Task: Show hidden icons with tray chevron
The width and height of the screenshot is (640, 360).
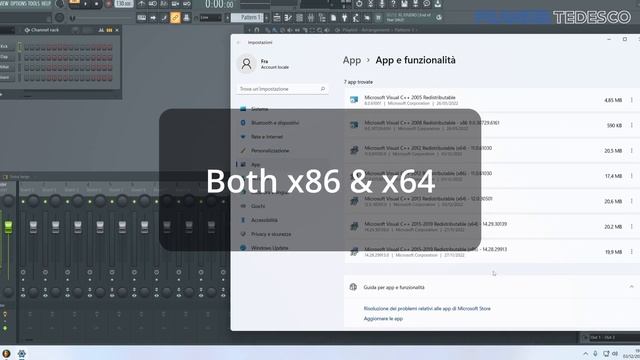Action: [585, 354]
